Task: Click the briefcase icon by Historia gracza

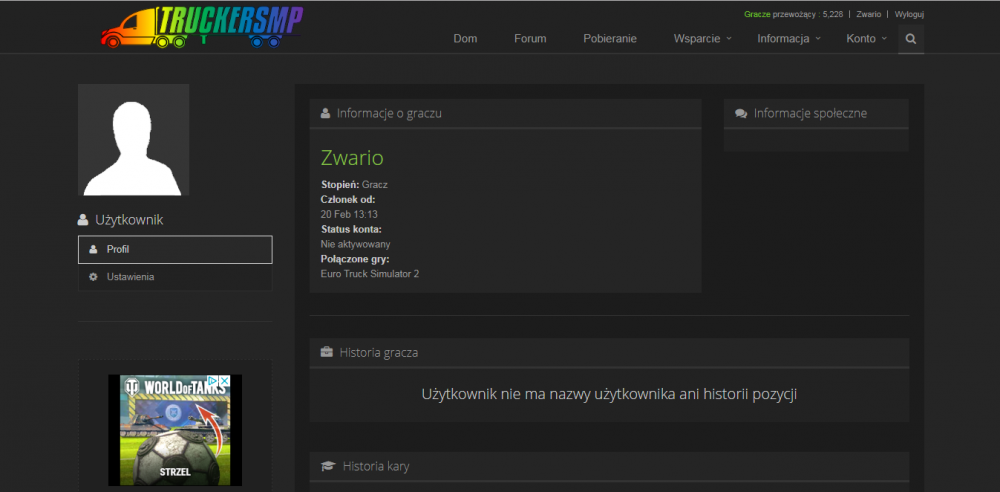Action: 326,353
